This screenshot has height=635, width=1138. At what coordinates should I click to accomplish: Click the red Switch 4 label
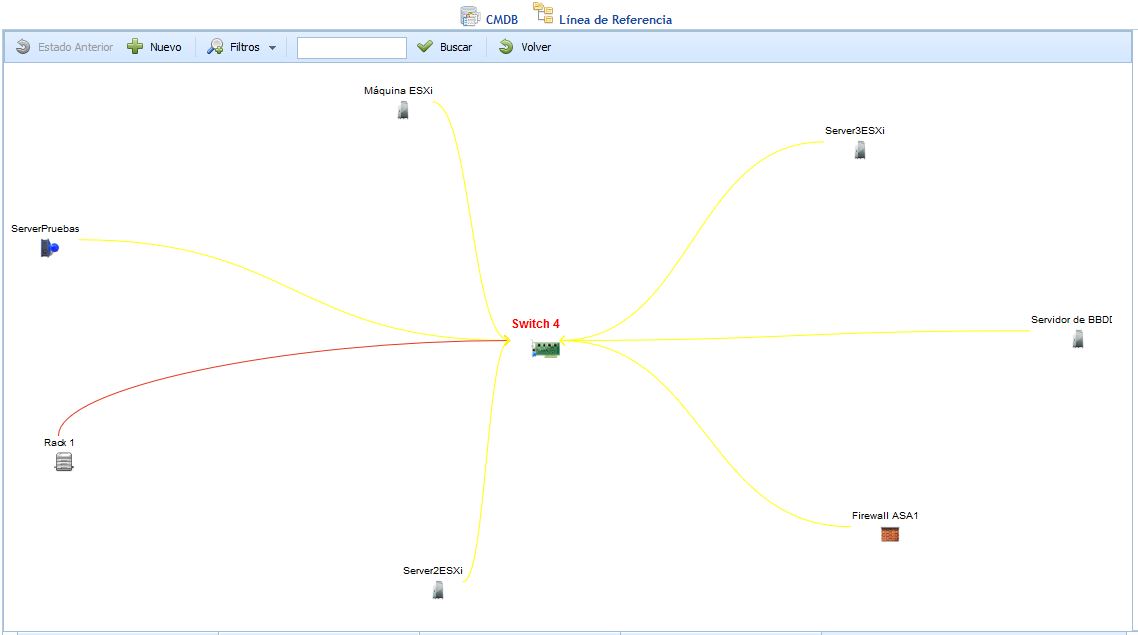pyautogui.click(x=536, y=323)
